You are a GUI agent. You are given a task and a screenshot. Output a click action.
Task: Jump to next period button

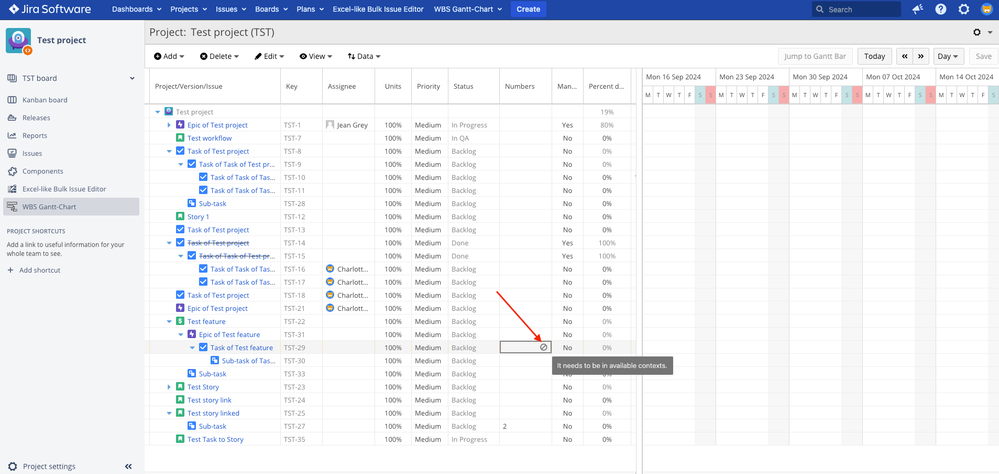(921, 56)
